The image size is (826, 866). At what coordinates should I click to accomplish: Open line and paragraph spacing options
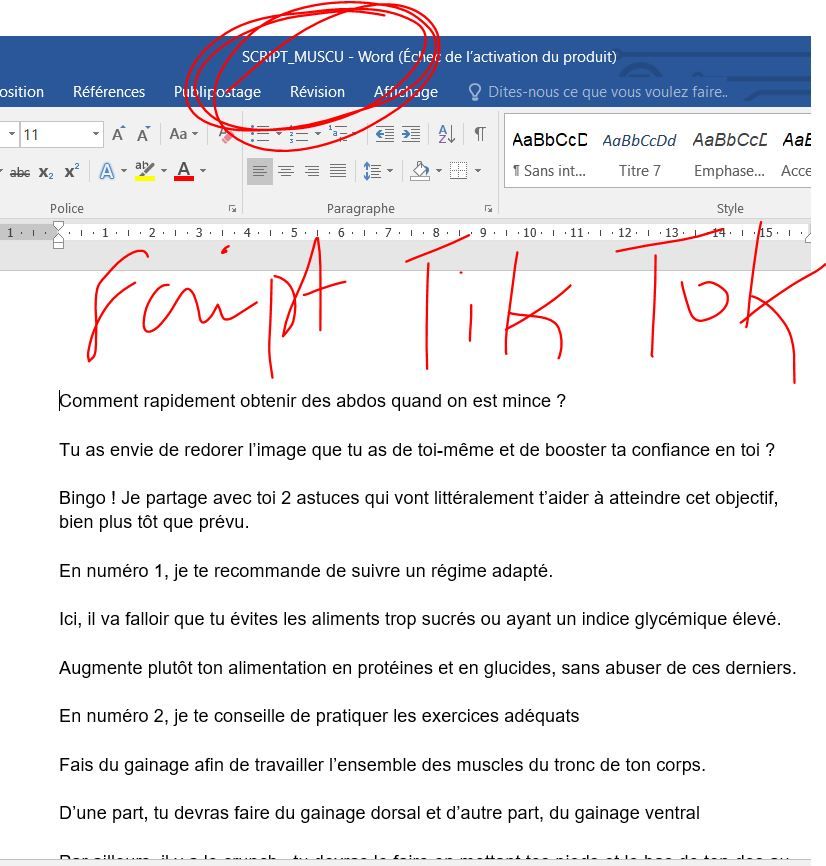tap(372, 171)
